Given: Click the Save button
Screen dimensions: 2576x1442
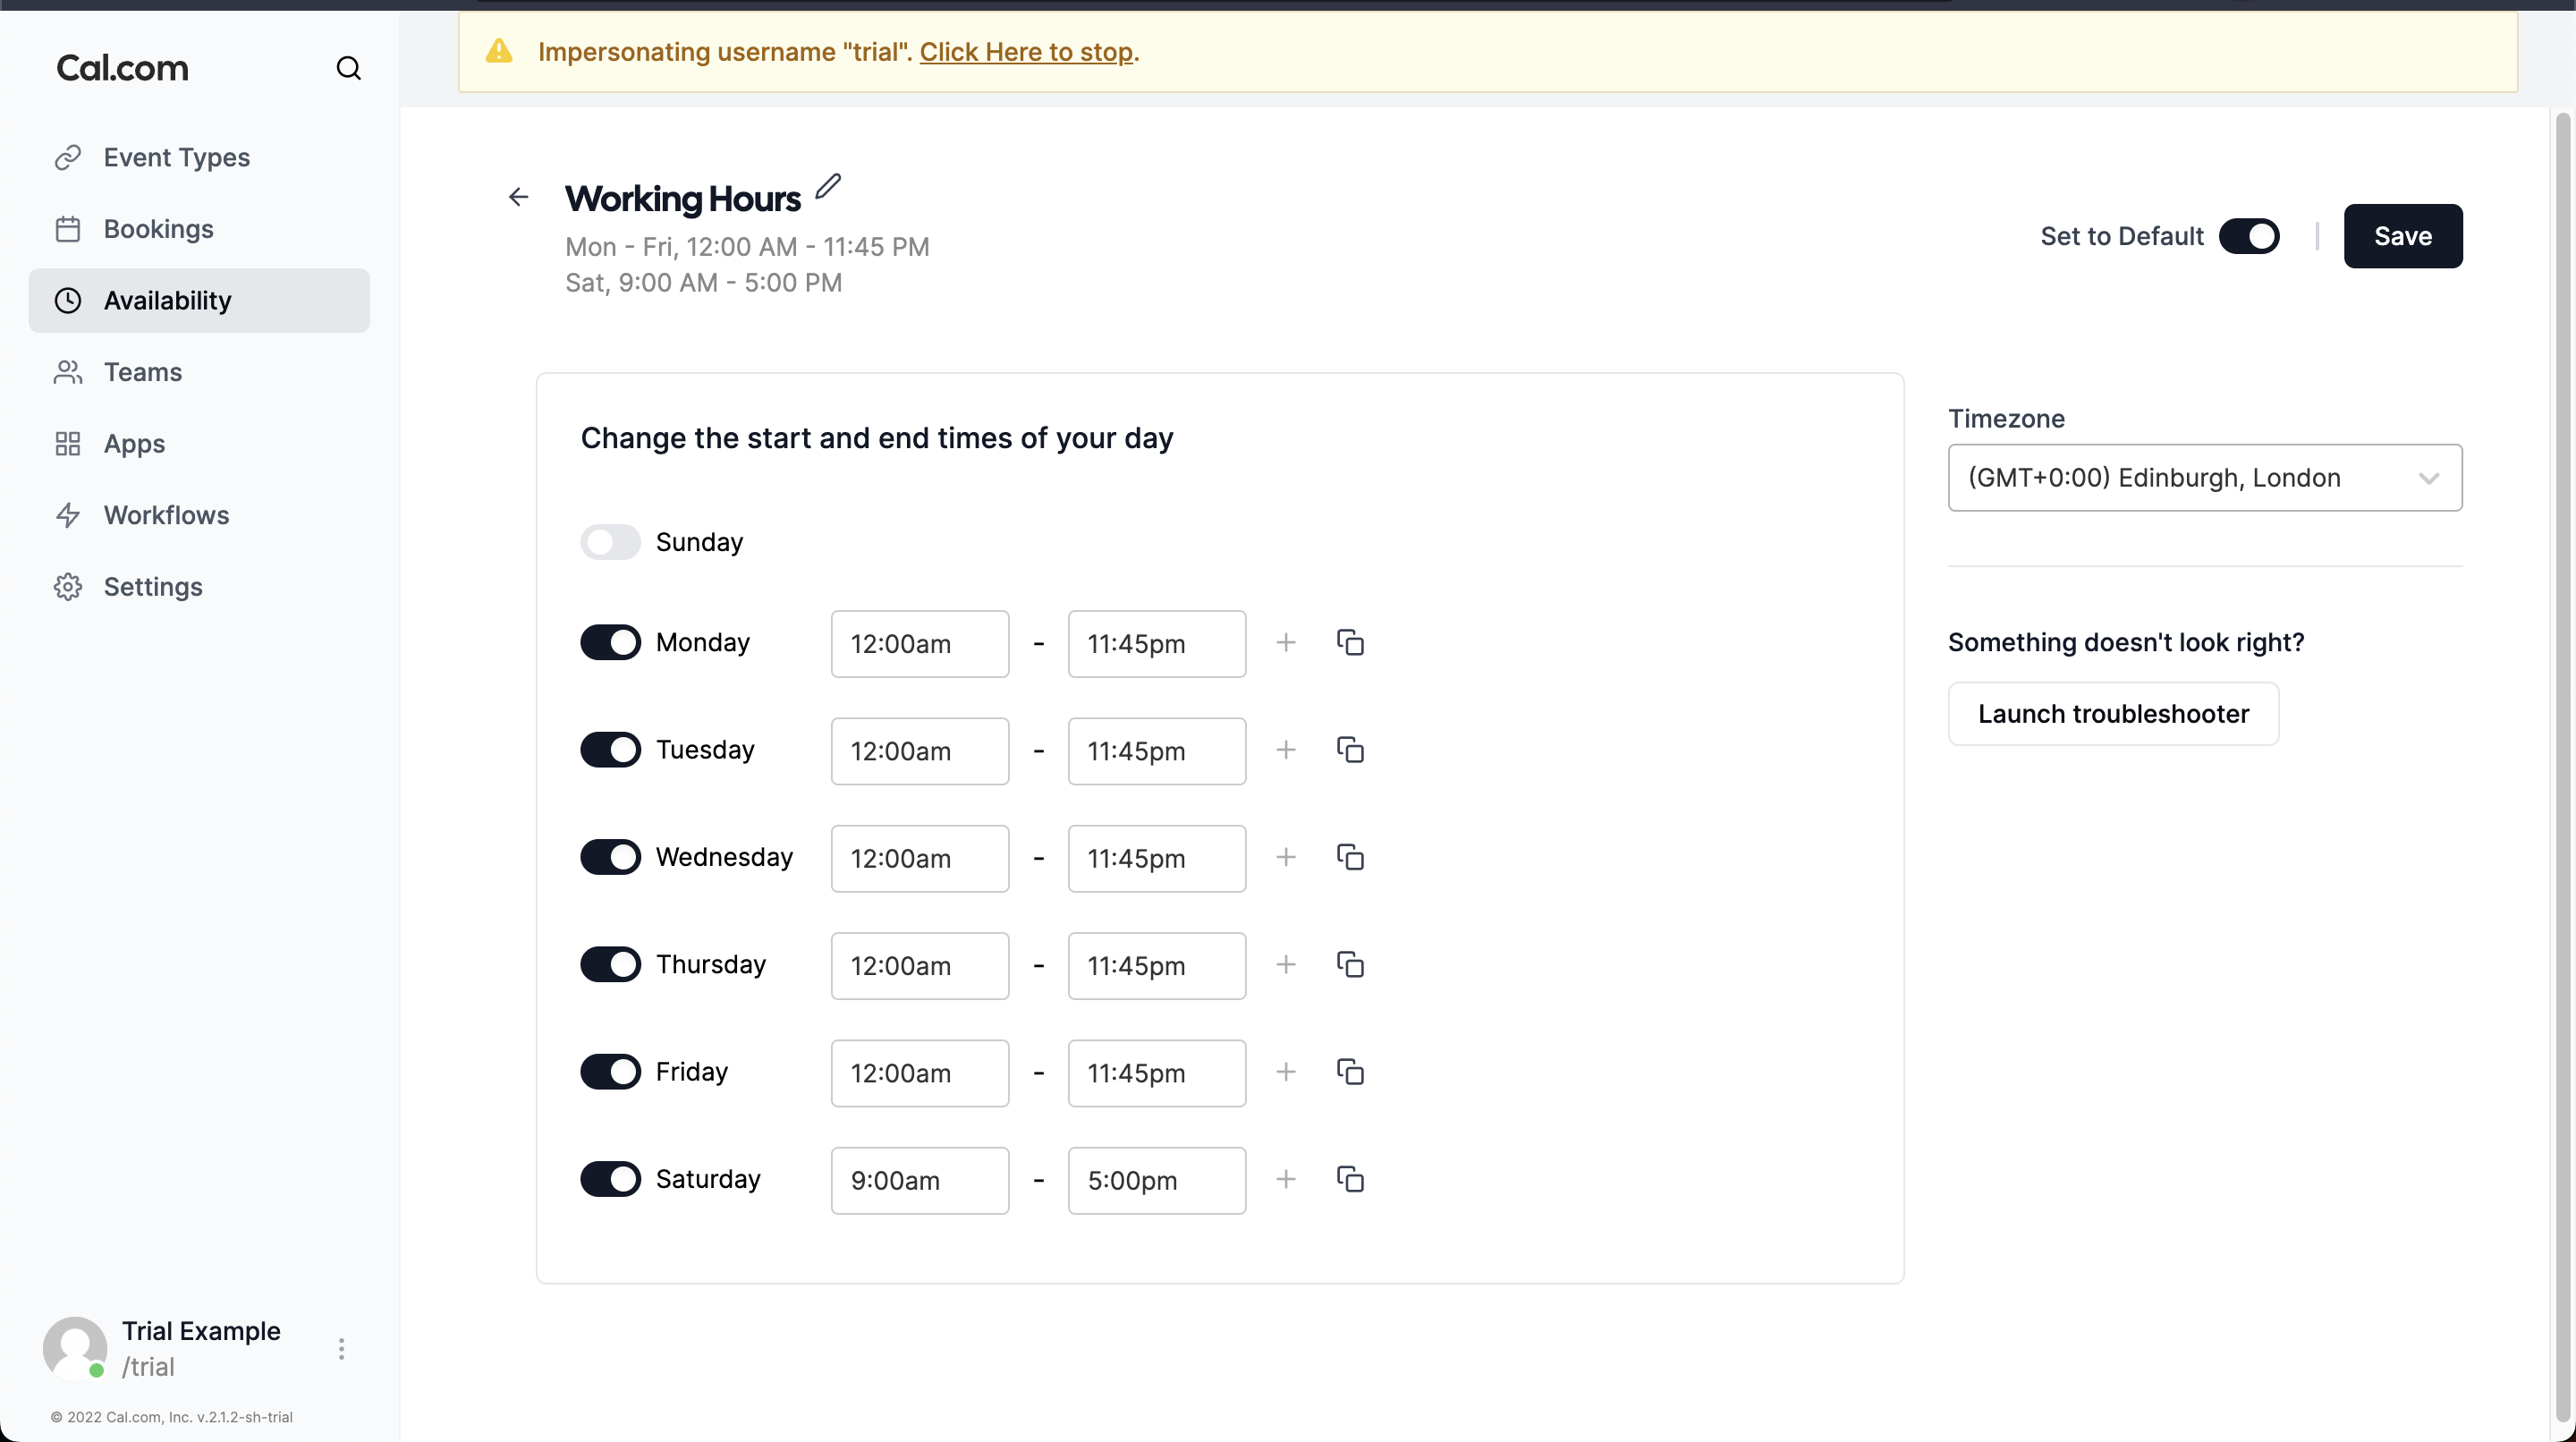Looking at the screenshot, I should pos(2403,236).
